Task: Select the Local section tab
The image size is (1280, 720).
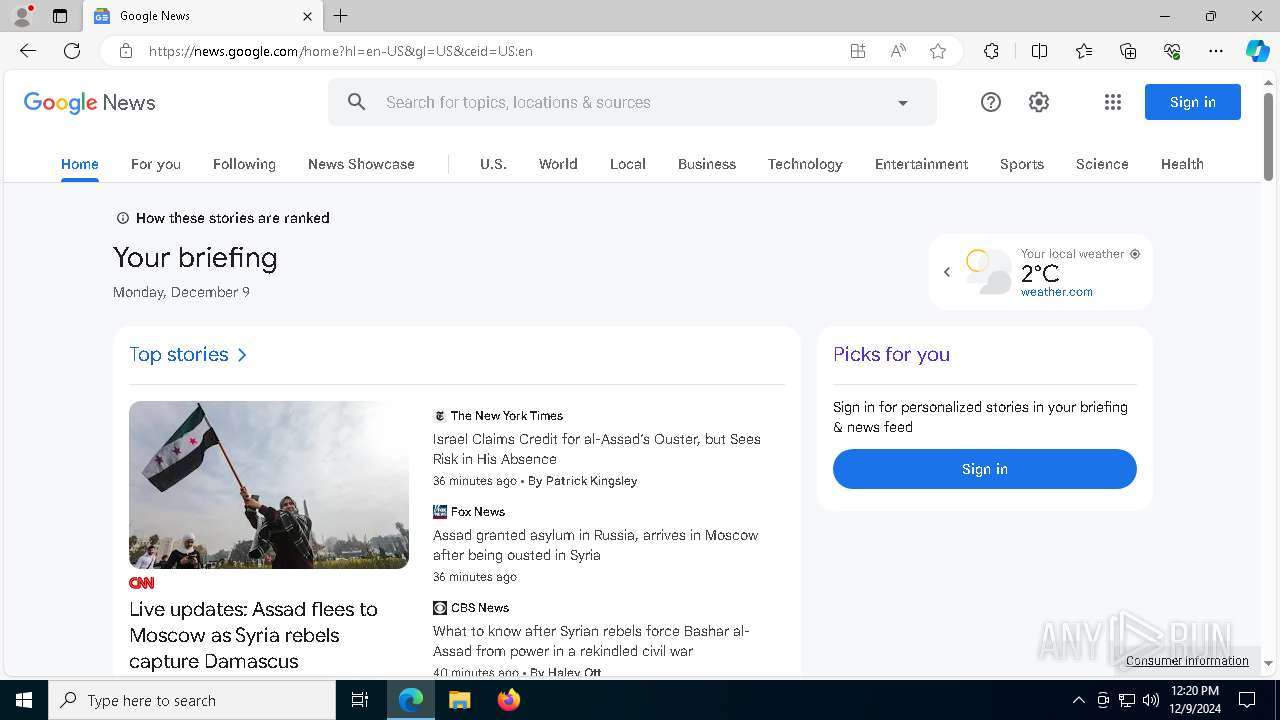Action: pos(628,164)
